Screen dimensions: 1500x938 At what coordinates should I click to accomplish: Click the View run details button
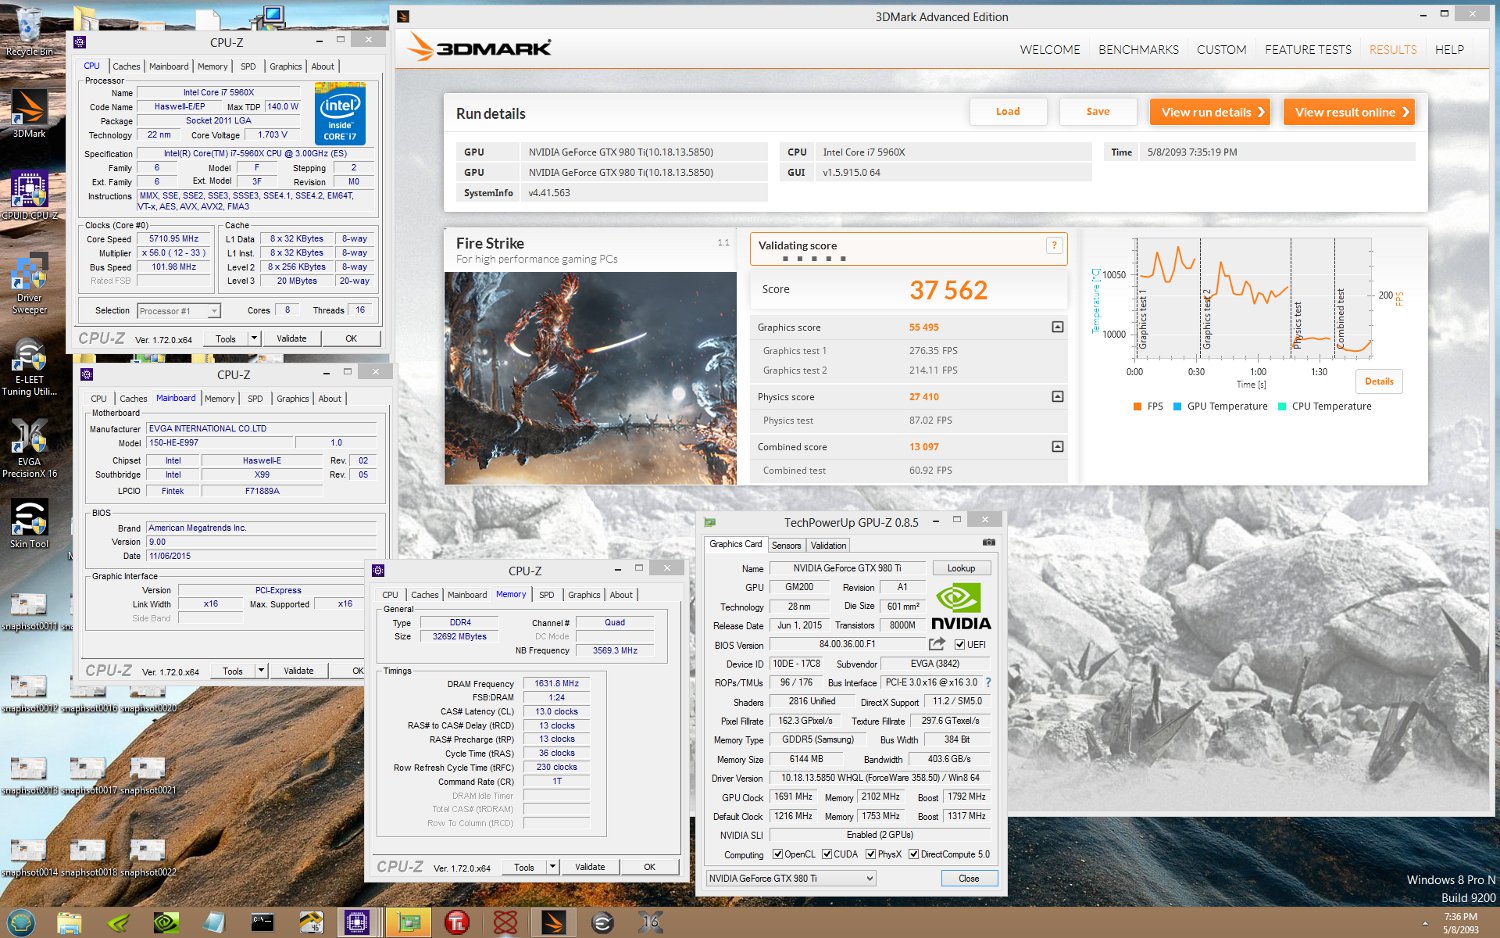1210,112
